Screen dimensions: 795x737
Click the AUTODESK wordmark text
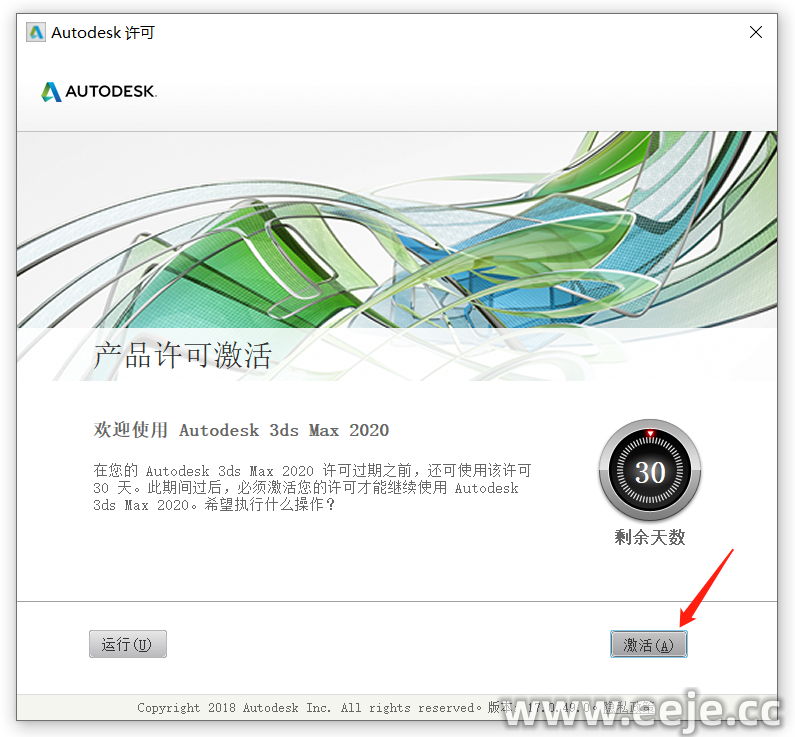[x=111, y=92]
